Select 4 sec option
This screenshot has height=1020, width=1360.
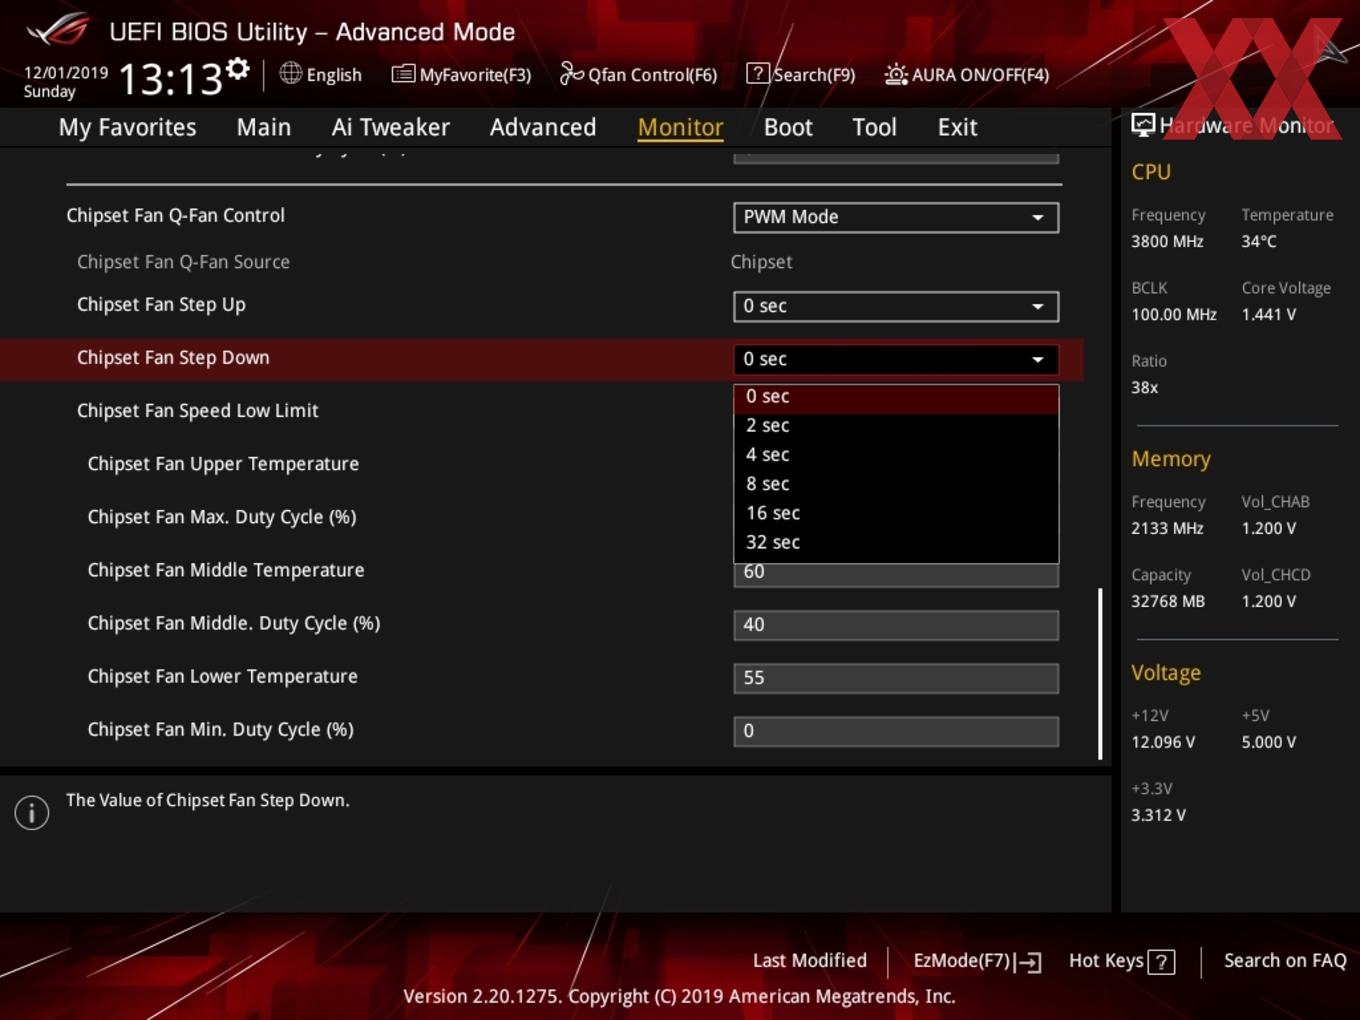(896, 455)
